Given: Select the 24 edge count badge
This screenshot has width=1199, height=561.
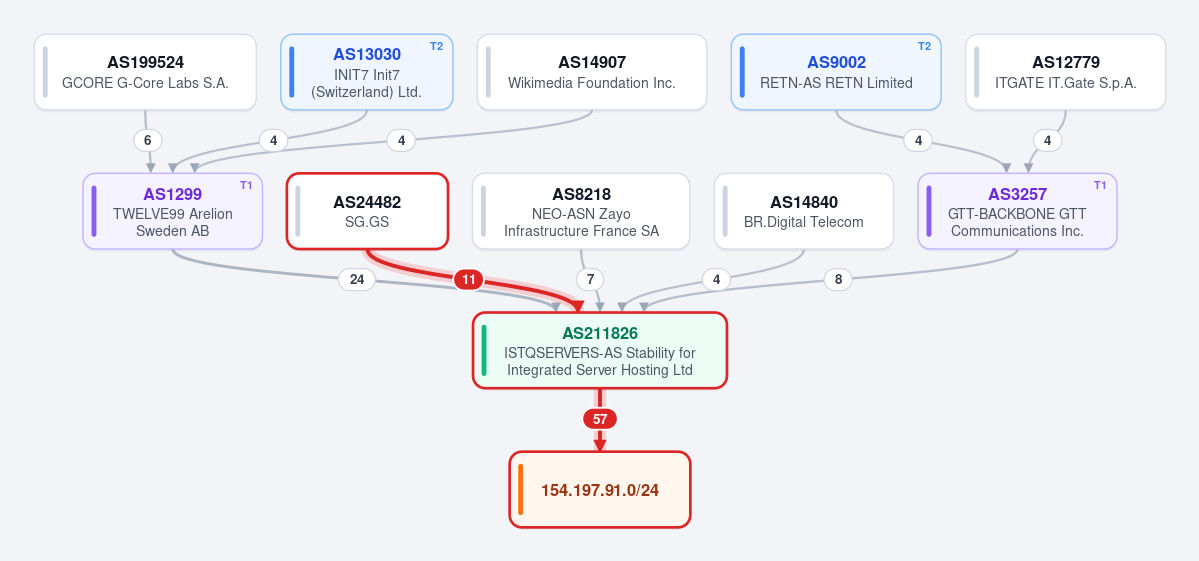Looking at the screenshot, I should point(357,280).
